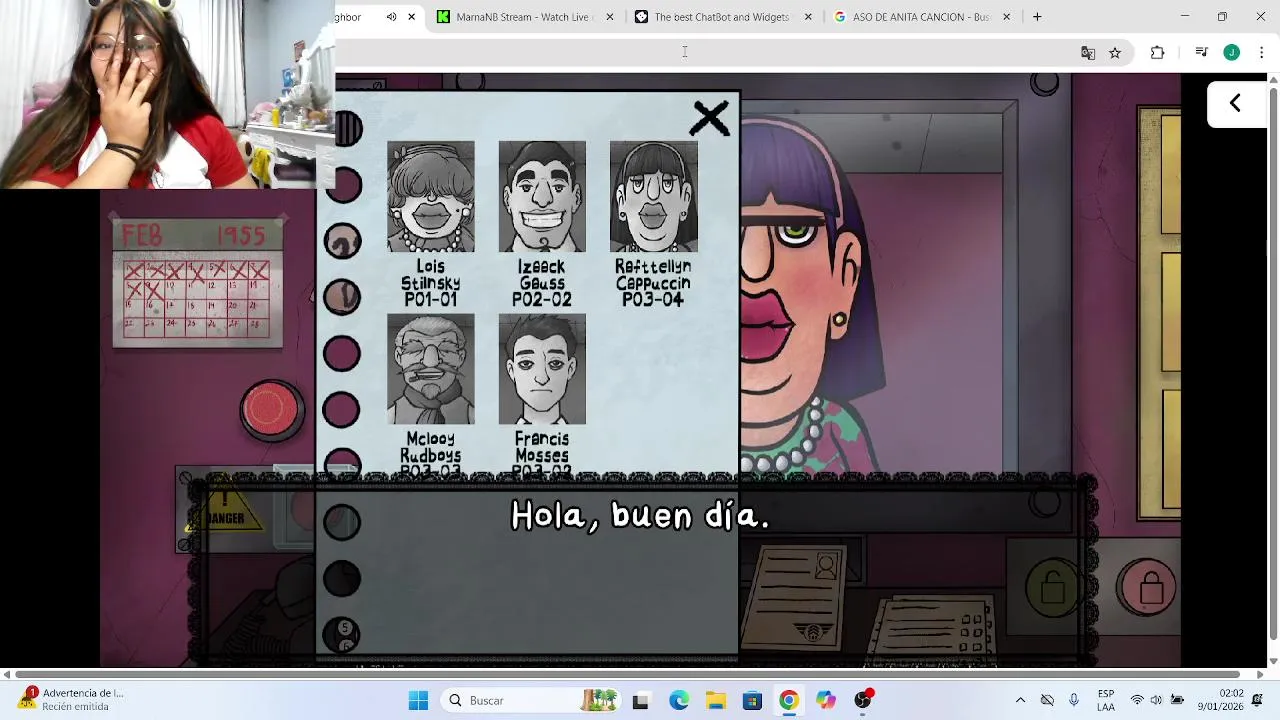The width and height of the screenshot is (1280, 720).
Task: Mute the tab with the speaker icon
Action: (391, 17)
